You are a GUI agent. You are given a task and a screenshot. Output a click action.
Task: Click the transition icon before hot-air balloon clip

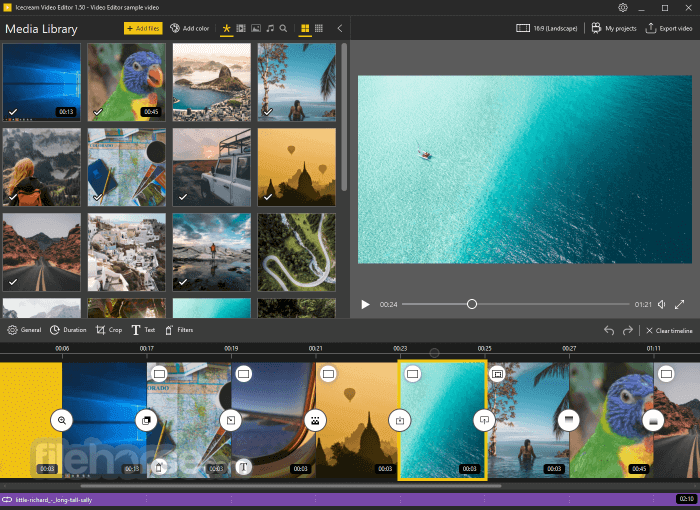pyautogui.click(x=315, y=420)
